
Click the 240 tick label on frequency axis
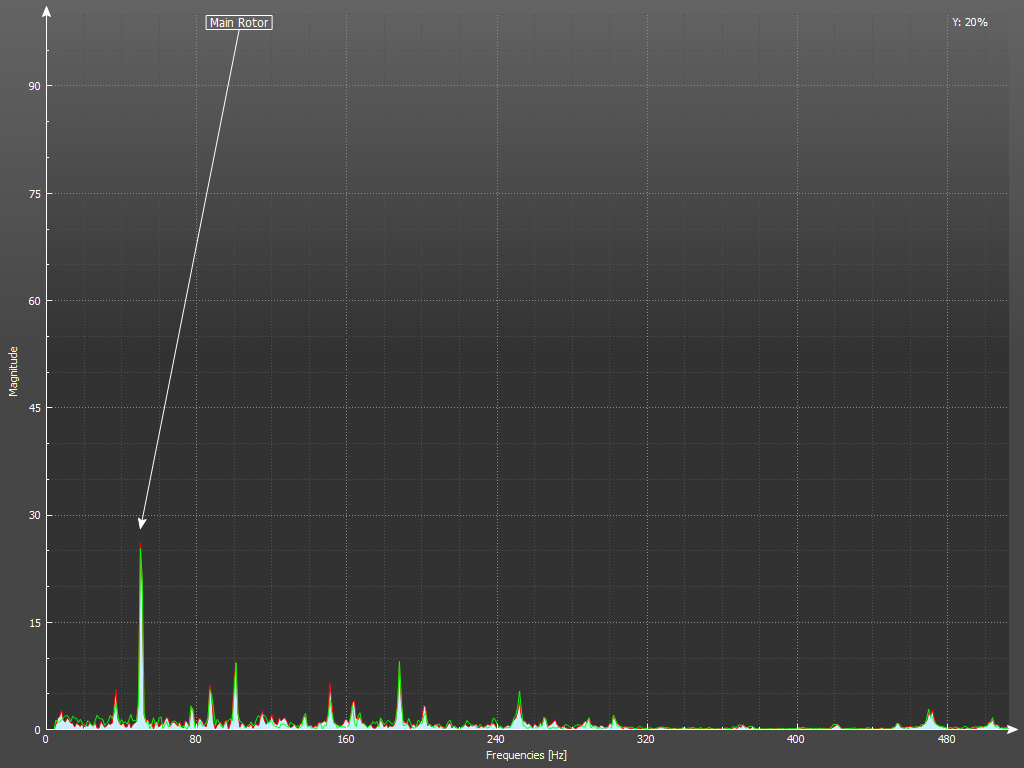pos(496,740)
